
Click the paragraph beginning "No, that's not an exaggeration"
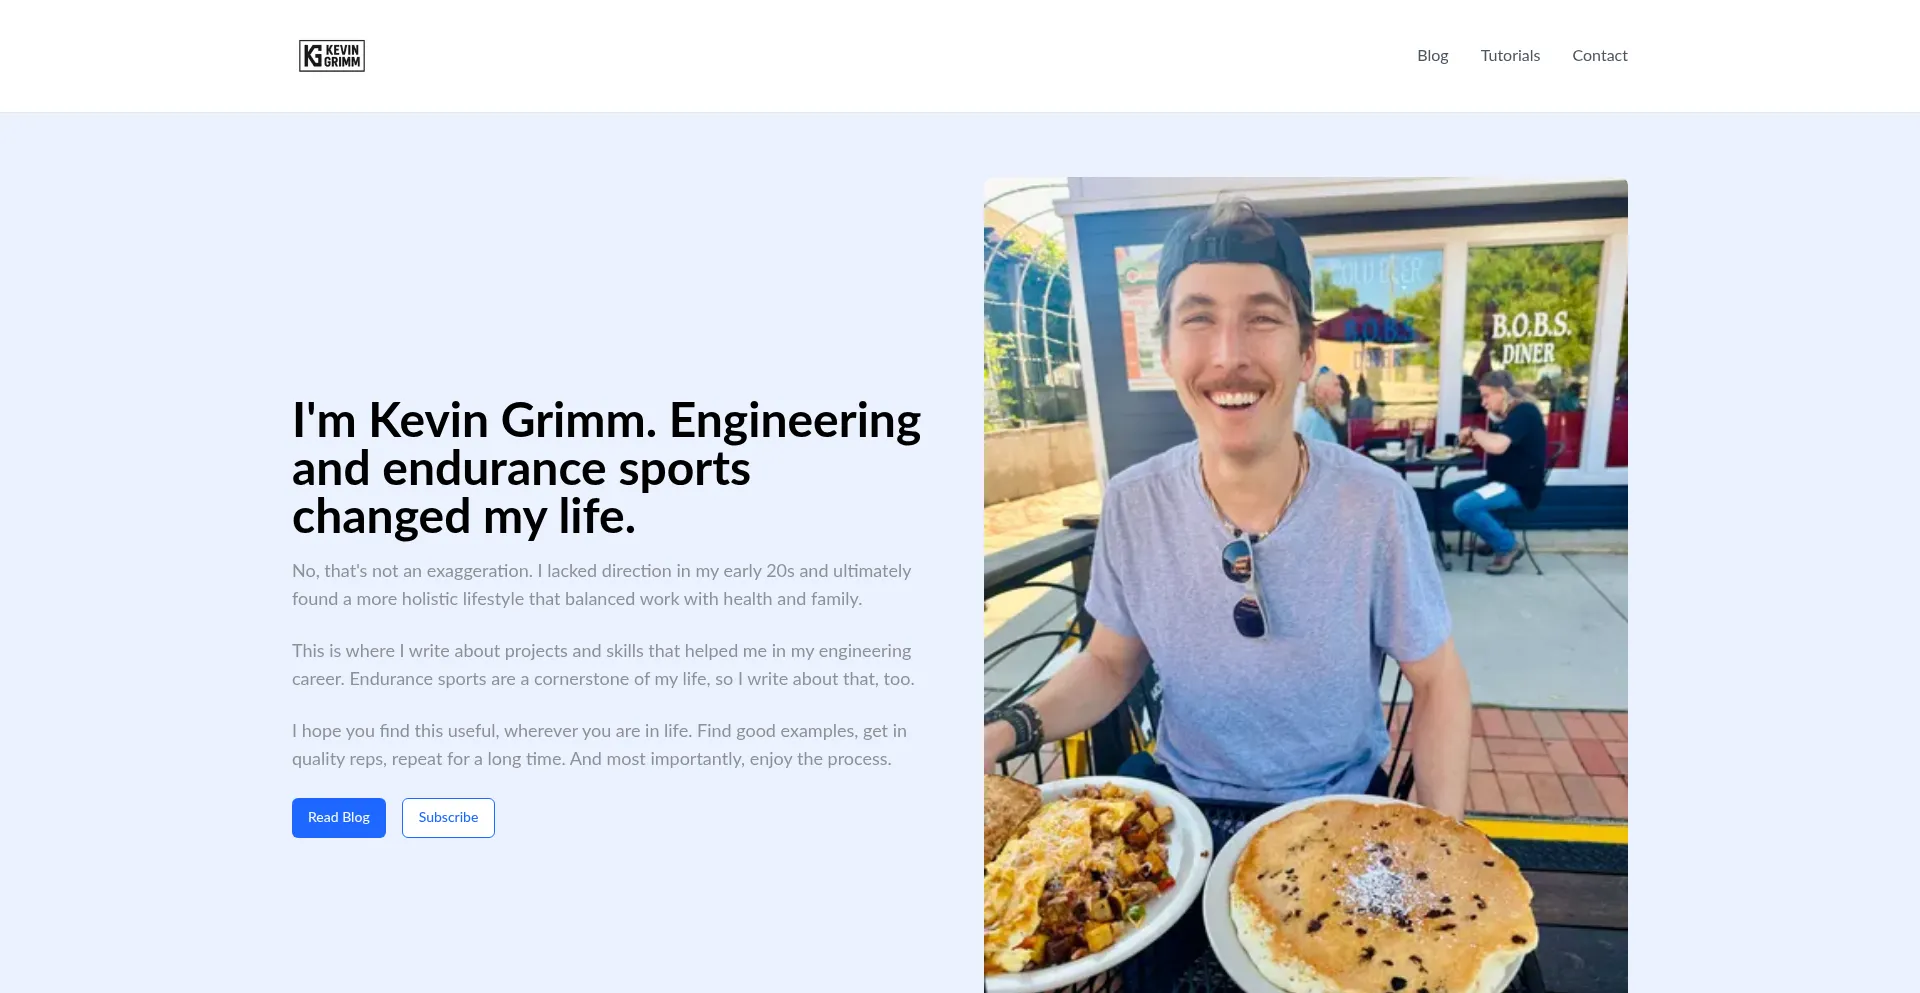602,585
